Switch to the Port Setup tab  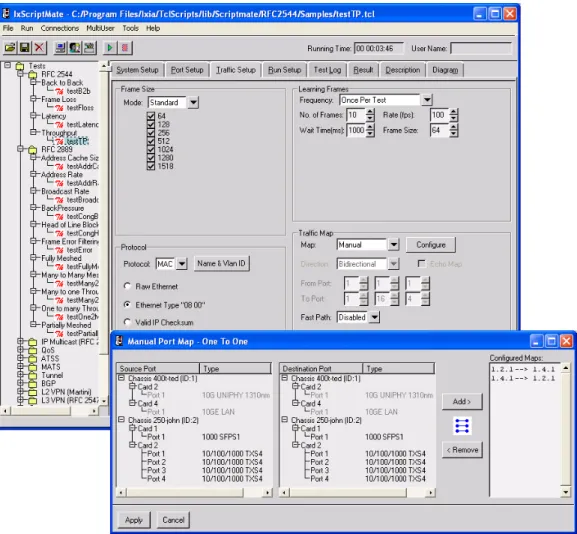(187, 70)
